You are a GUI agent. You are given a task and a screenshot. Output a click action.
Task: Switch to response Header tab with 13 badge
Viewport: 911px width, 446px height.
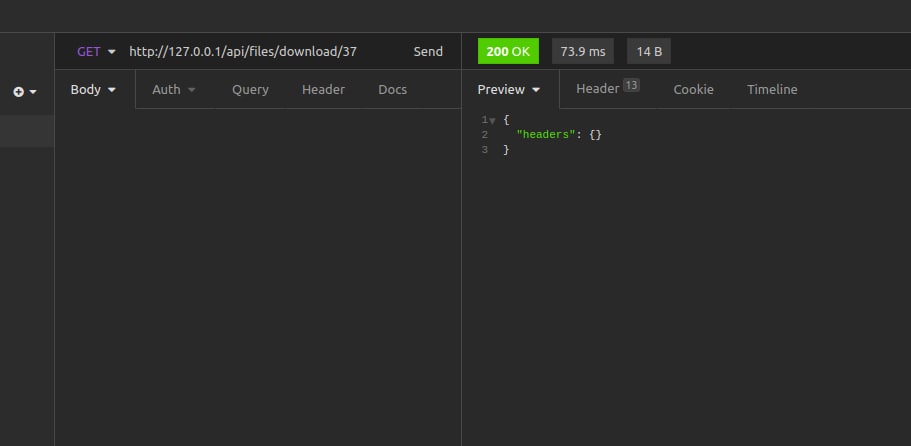pos(608,88)
